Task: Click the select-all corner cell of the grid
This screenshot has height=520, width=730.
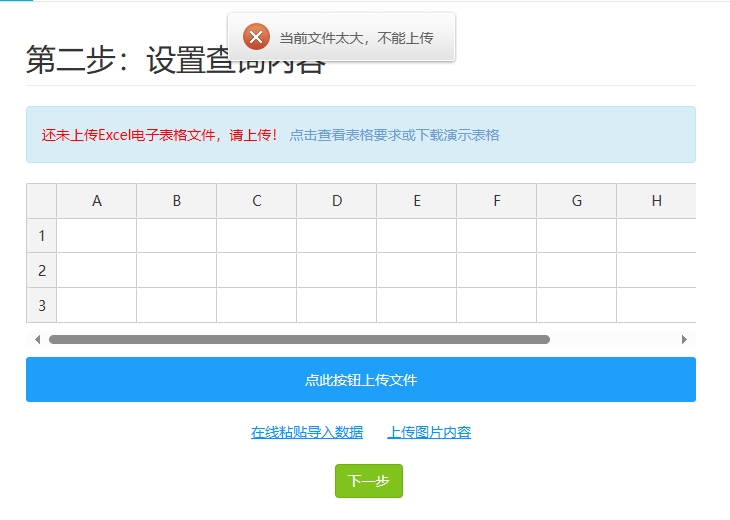Action: 42,201
